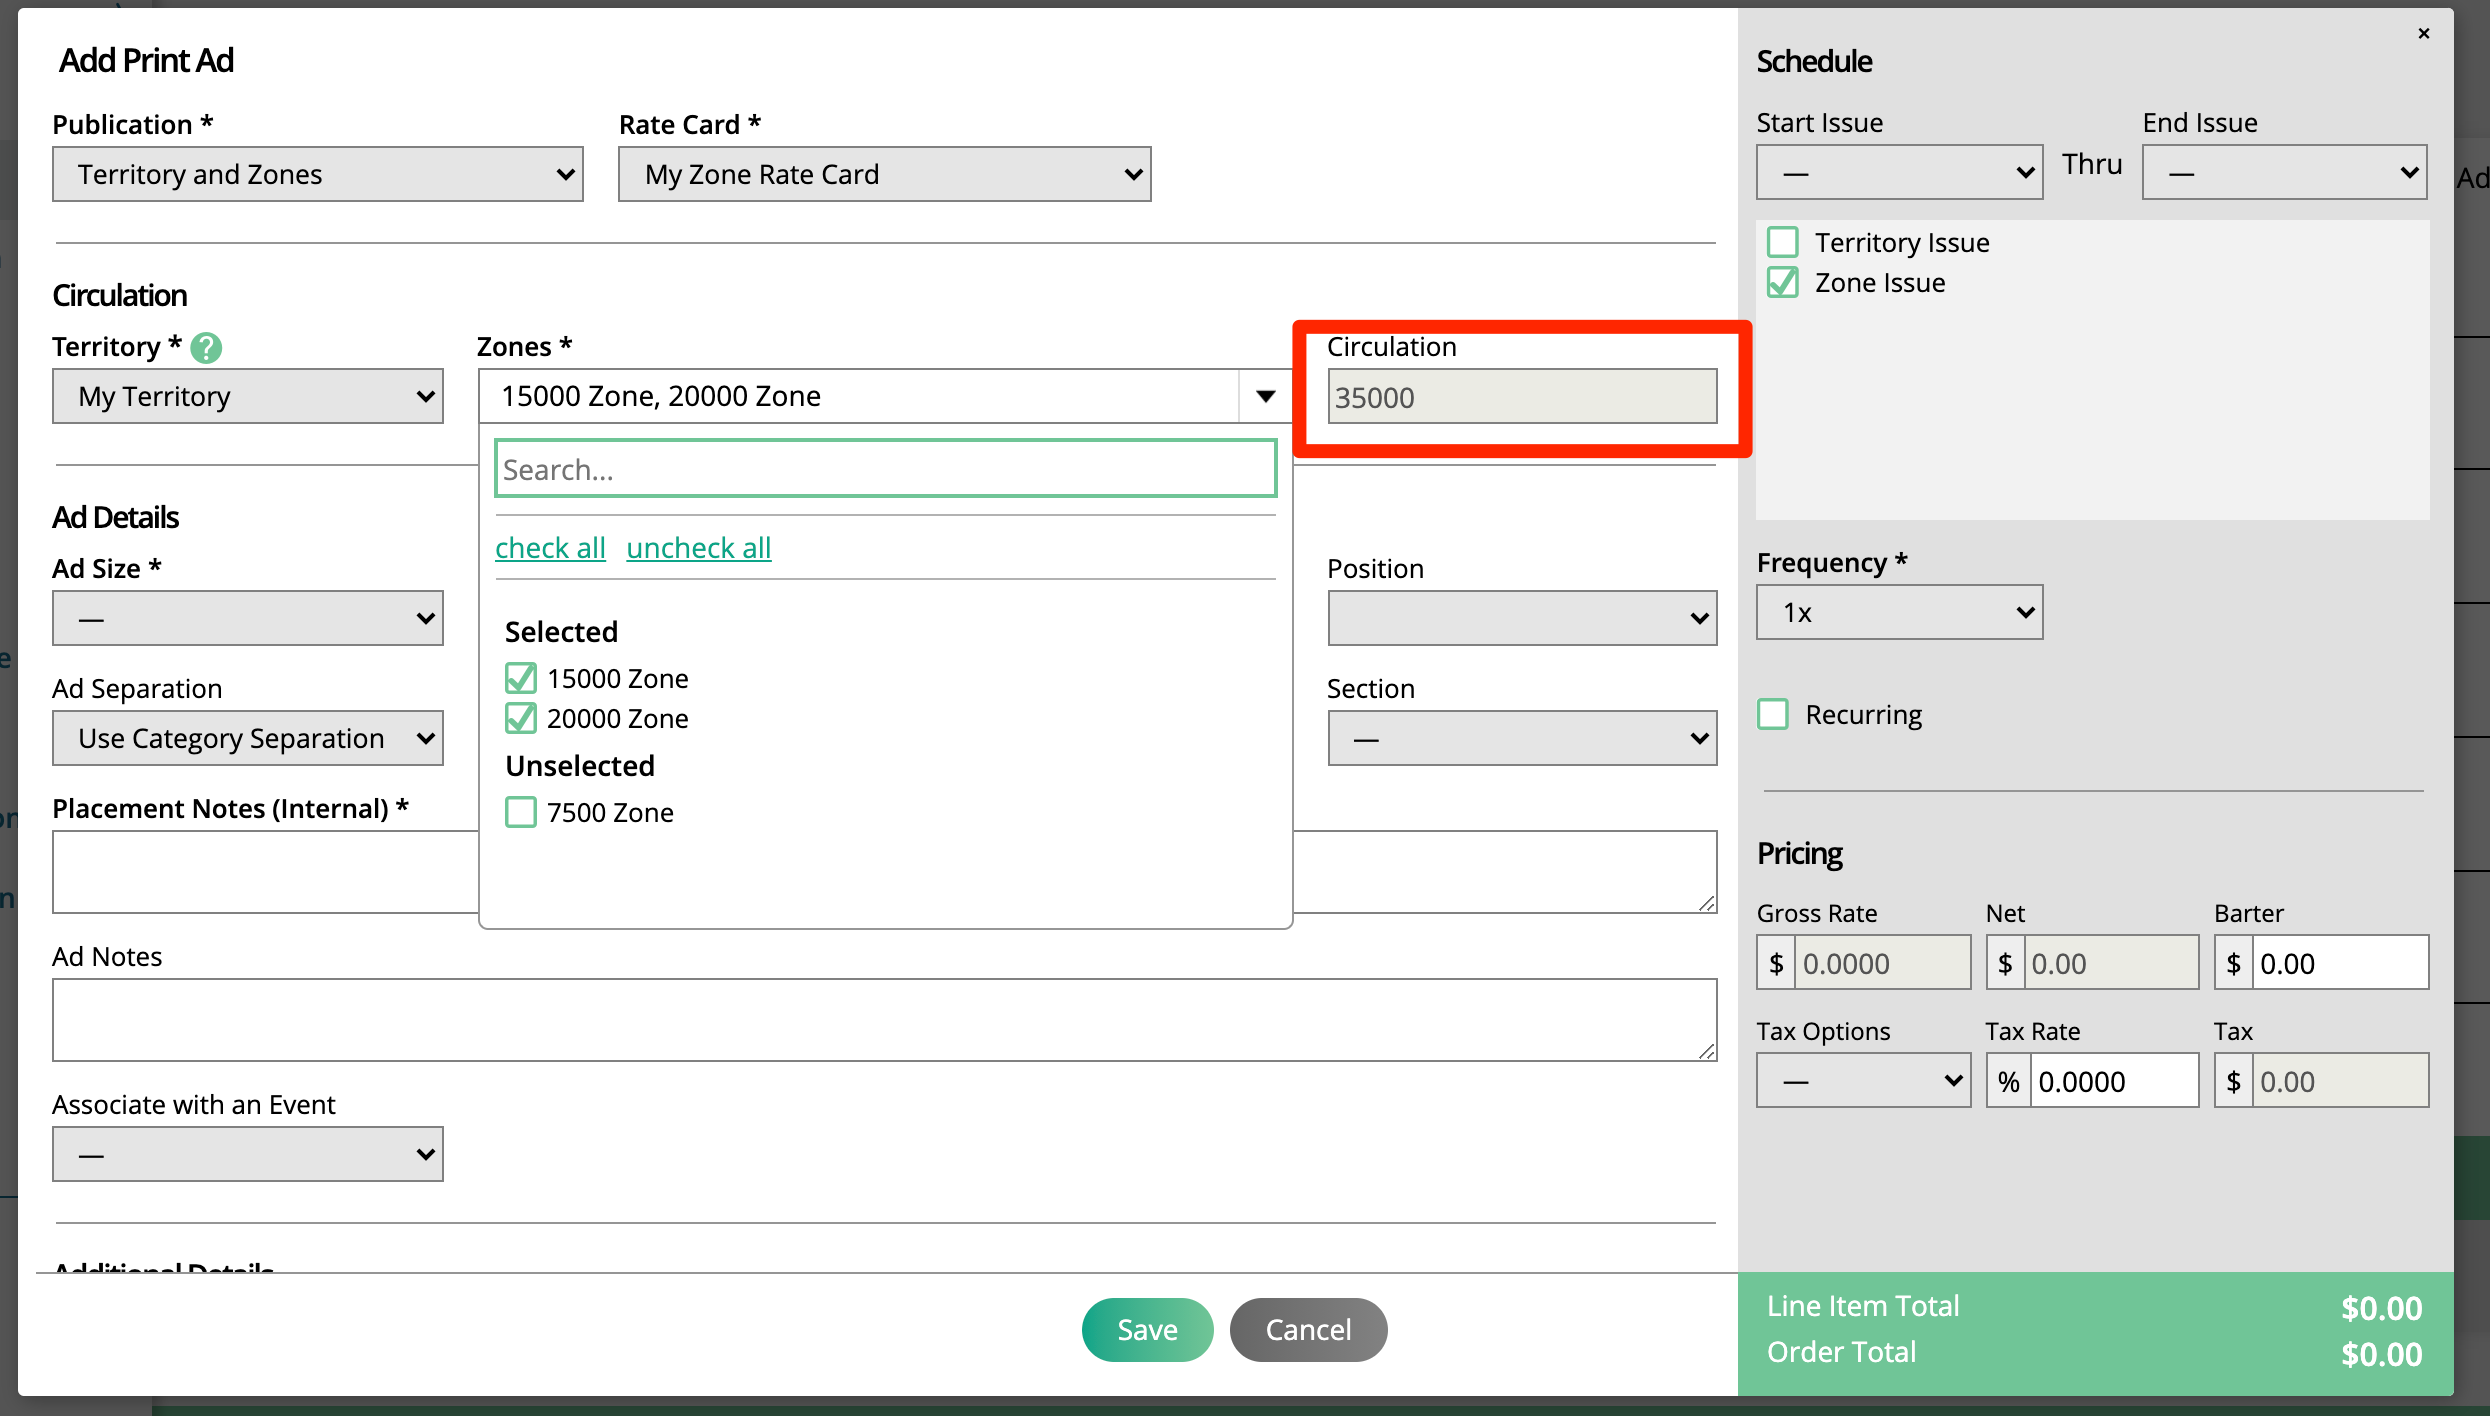Enable the Recurring checkbox

tap(1773, 715)
